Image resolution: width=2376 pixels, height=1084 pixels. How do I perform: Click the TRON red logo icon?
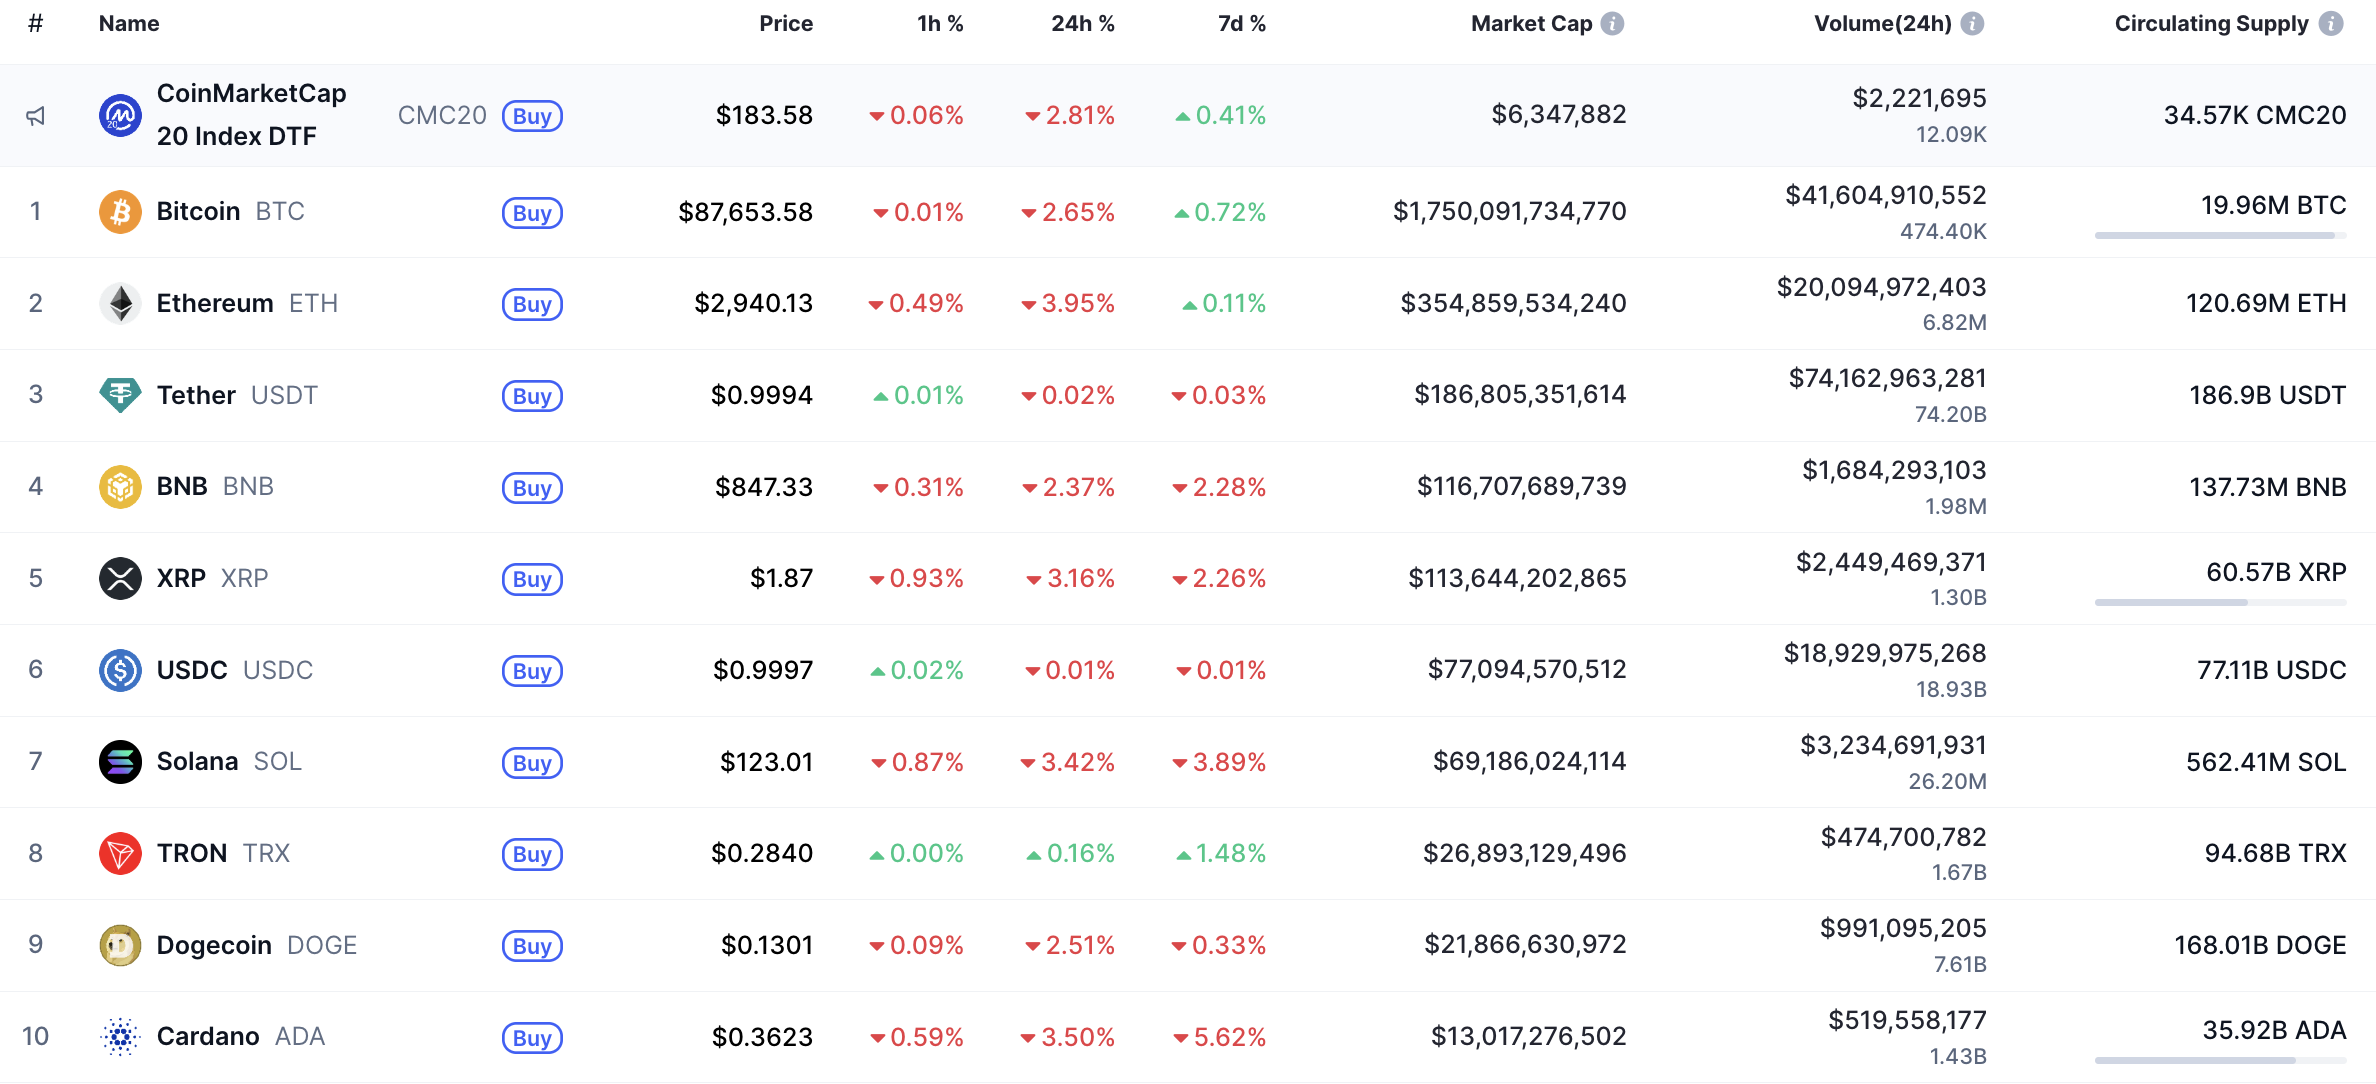click(x=120, y=853)
